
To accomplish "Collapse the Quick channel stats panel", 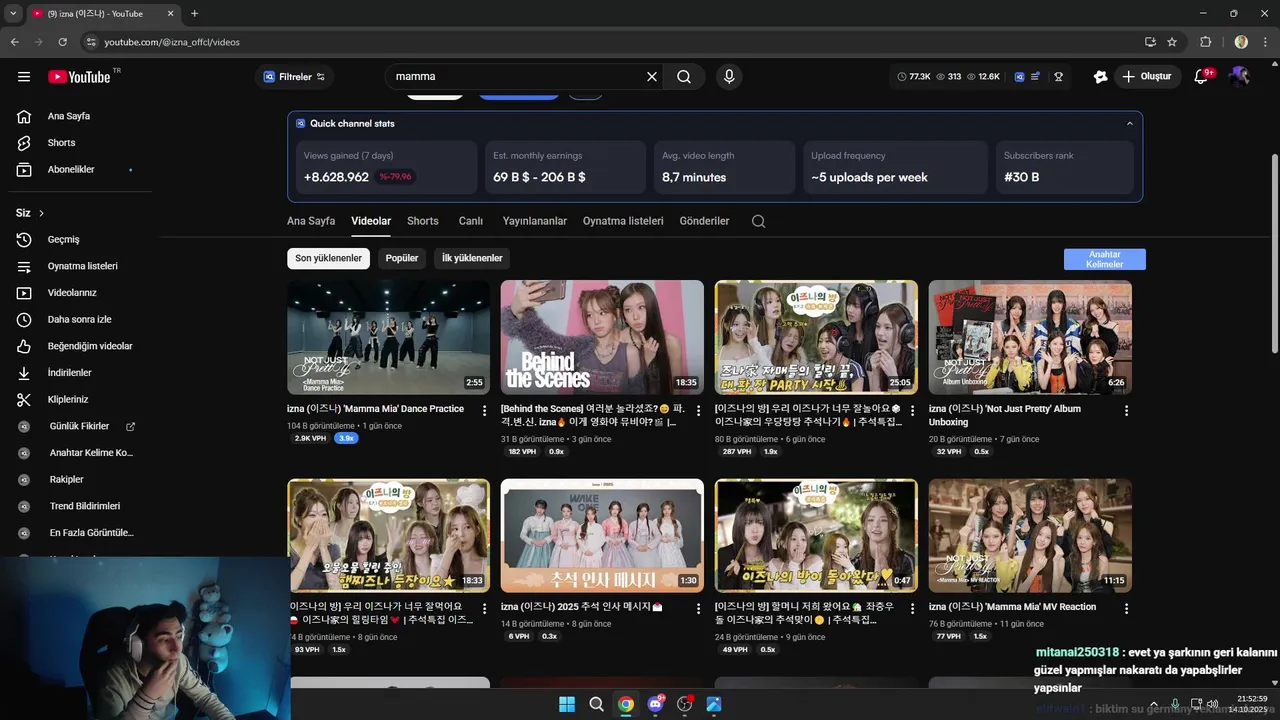I will click(1130, 124).
